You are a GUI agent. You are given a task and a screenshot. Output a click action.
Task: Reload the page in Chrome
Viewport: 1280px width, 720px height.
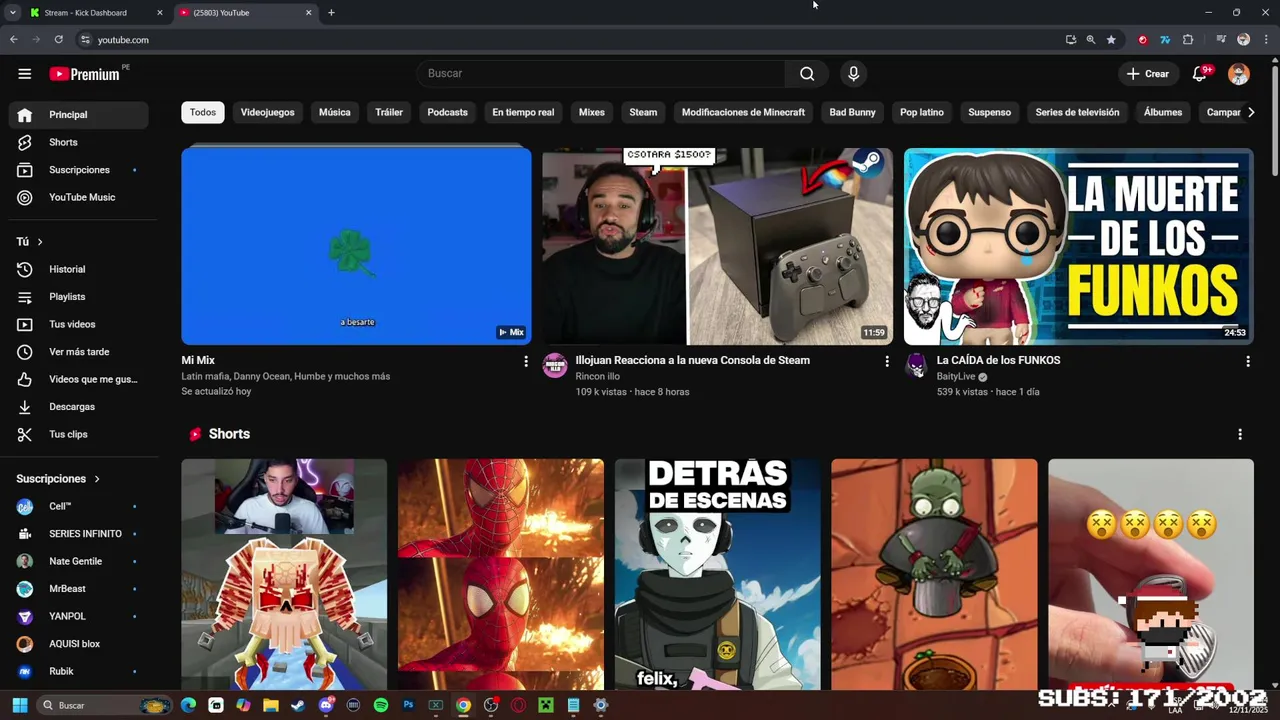[59, 40]
